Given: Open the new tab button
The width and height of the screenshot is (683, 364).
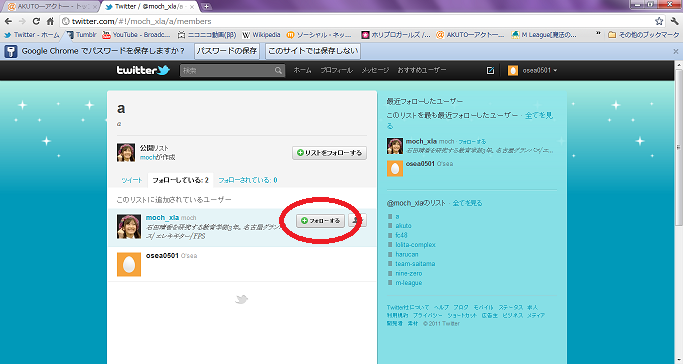Looking at the screenshot, I should 206,7.
